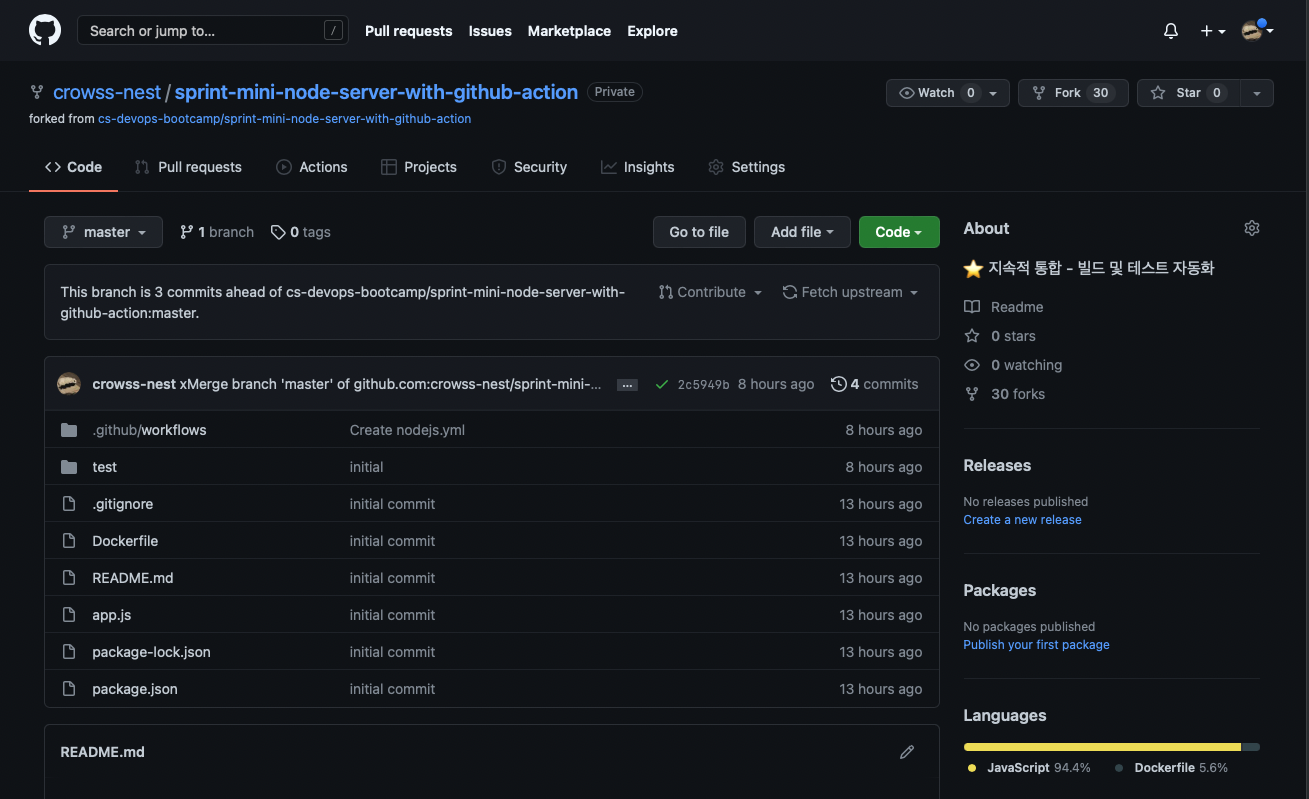Open the .gitignore file
Screen dimensions: 1309x799
[122, 504]
